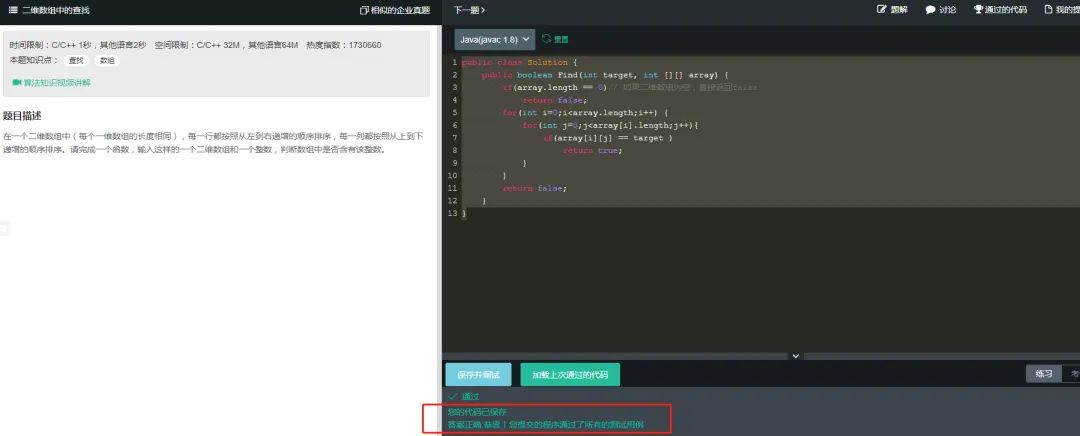Click the 'if(array[i][j] == target )' line
Screen dimensions: 1080x436
coord(608,138)
